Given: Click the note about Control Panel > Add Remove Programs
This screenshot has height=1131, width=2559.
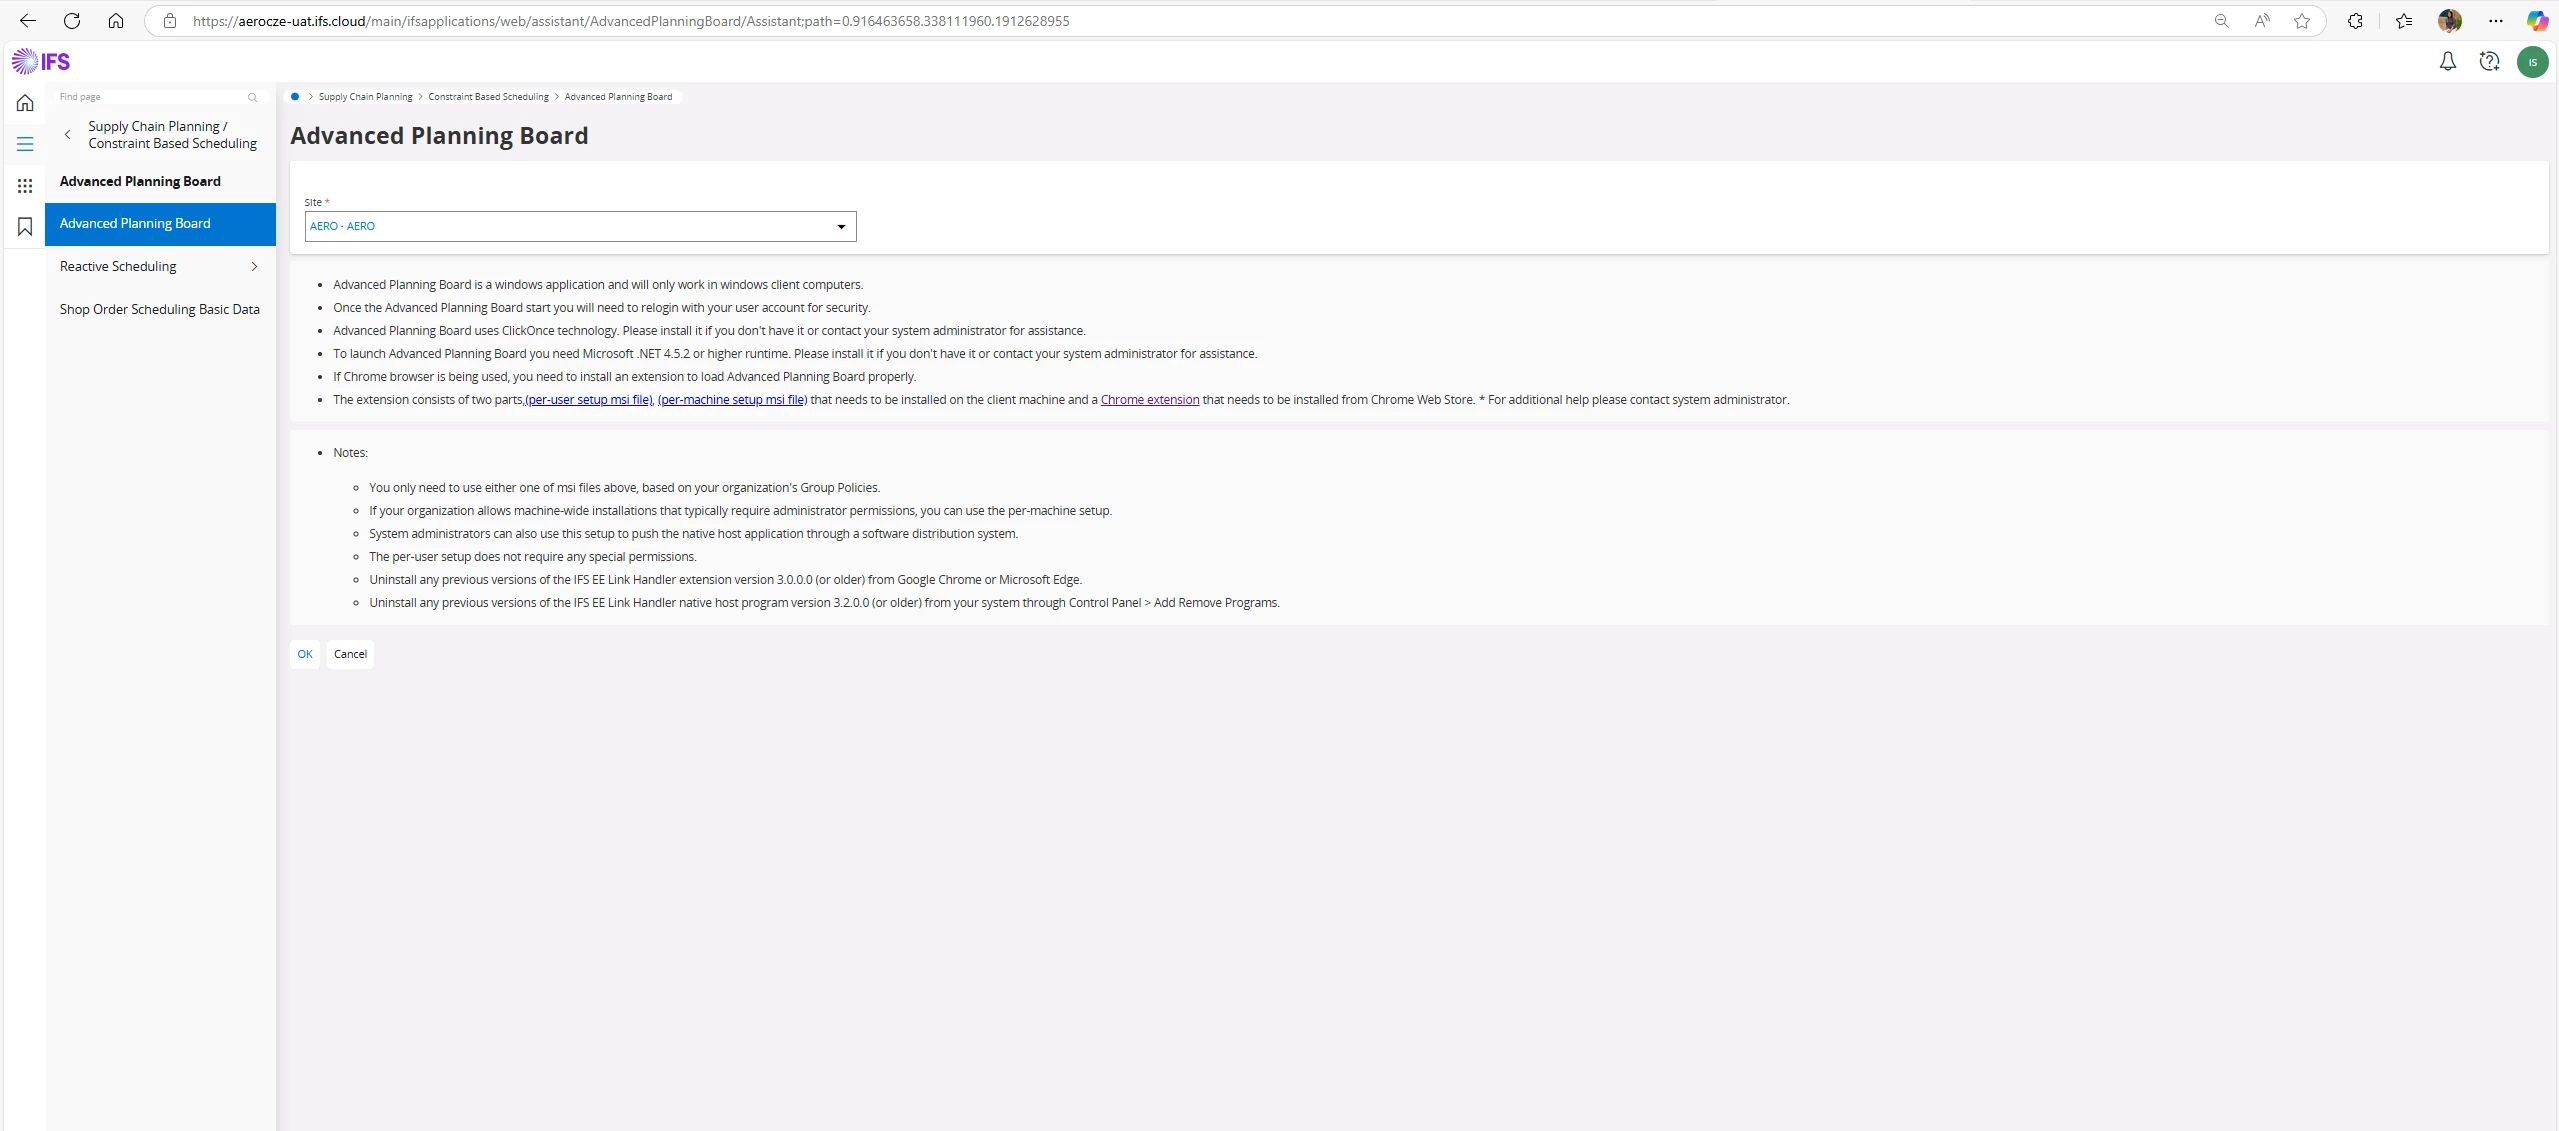Looking at the screenshot, I should click(x=824, y=603).
